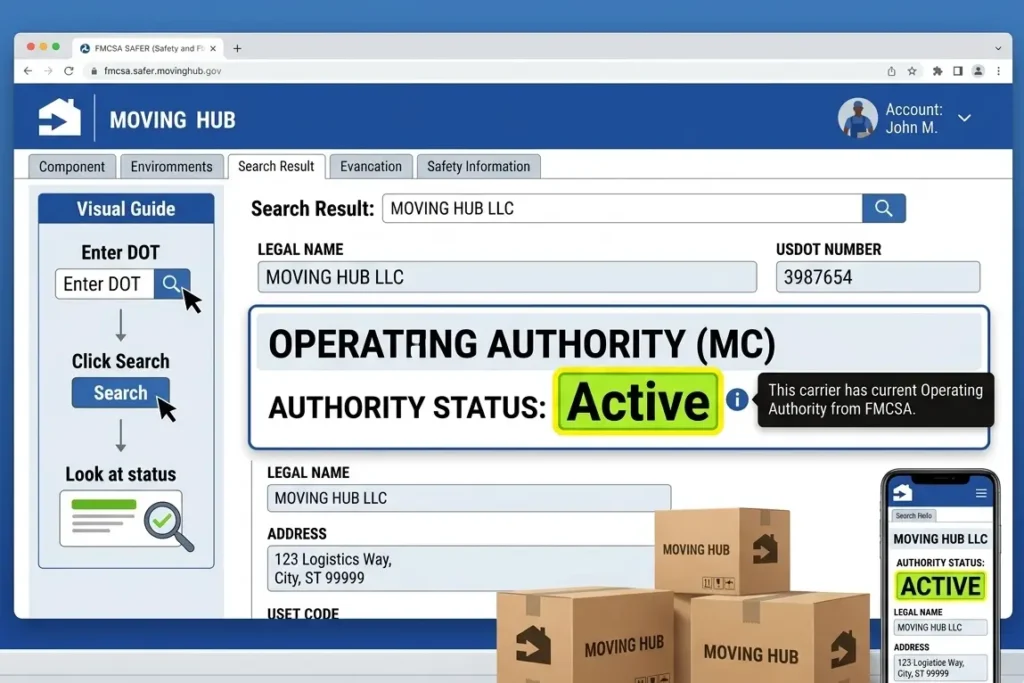Click the green Active status badge

[x=638, y=402]
